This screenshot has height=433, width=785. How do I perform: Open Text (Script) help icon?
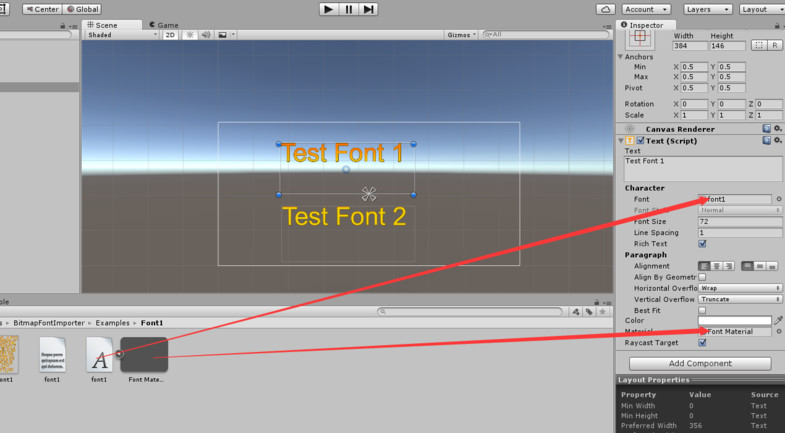tap(766, 141)
